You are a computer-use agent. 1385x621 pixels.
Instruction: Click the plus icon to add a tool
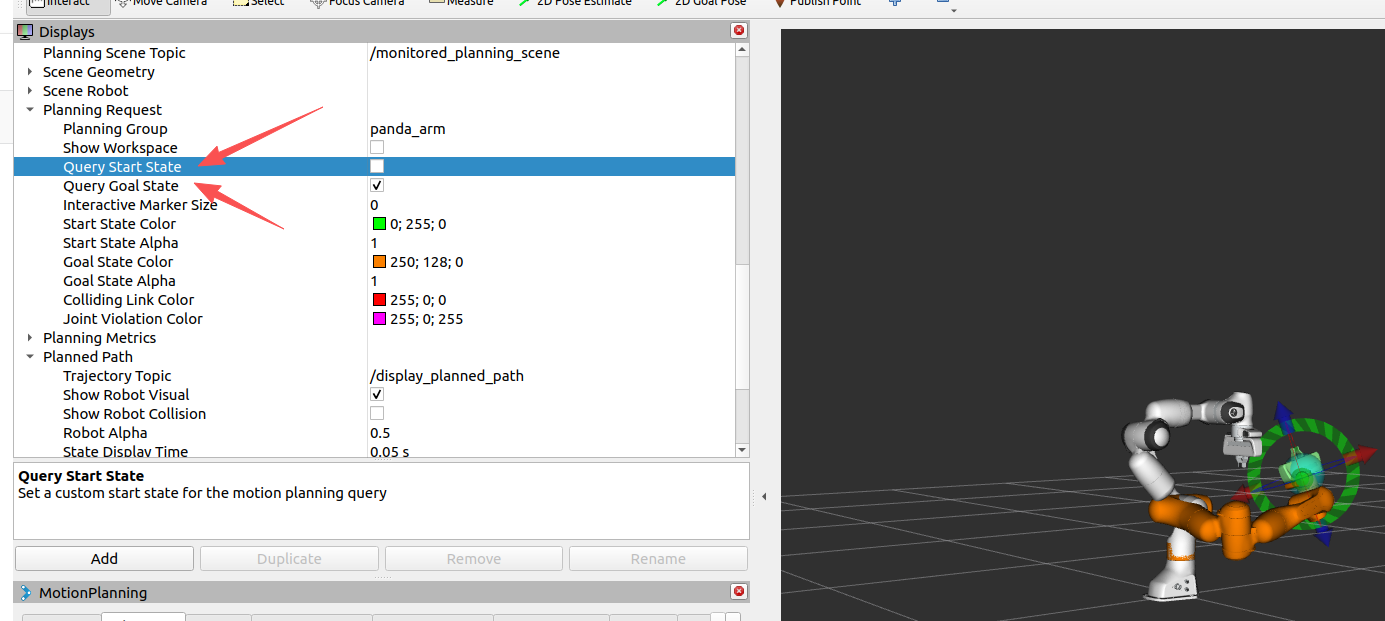coord(894,3)
